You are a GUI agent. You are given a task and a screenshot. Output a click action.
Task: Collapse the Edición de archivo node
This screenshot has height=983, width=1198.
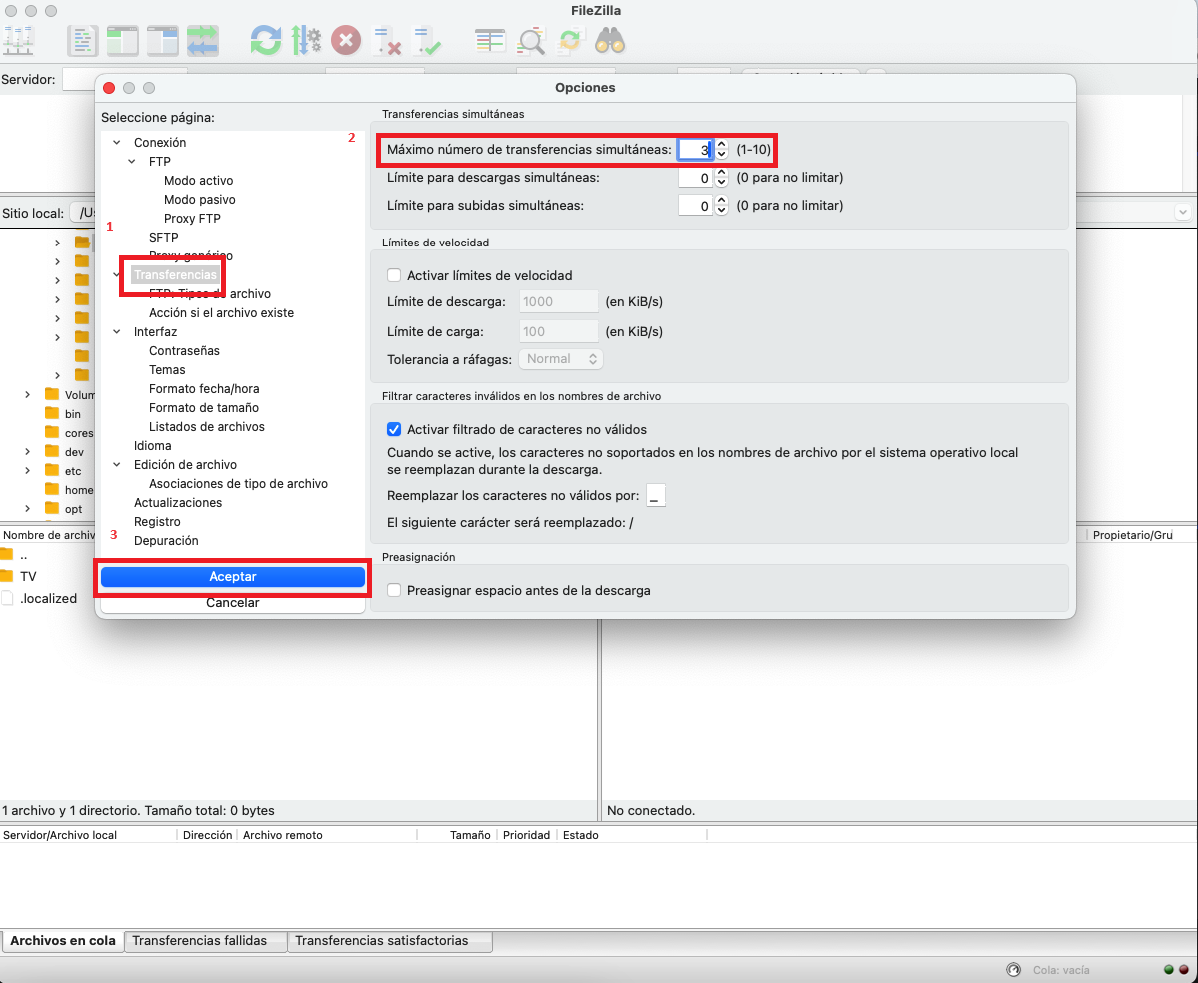click(117, 464)
